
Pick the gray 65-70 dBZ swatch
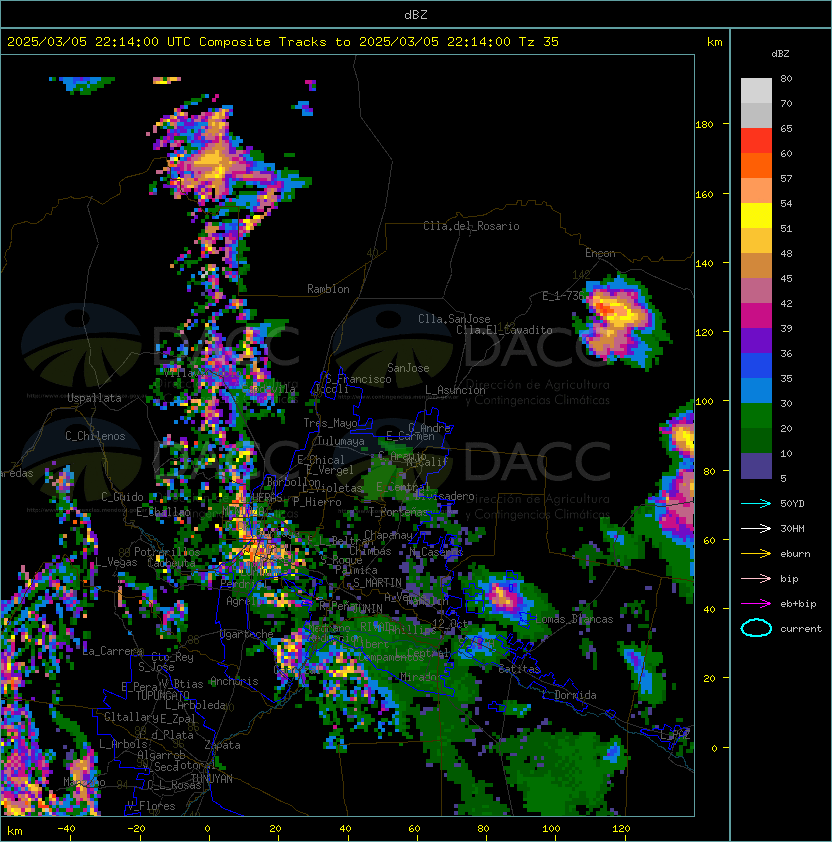(x=756, y=115)
